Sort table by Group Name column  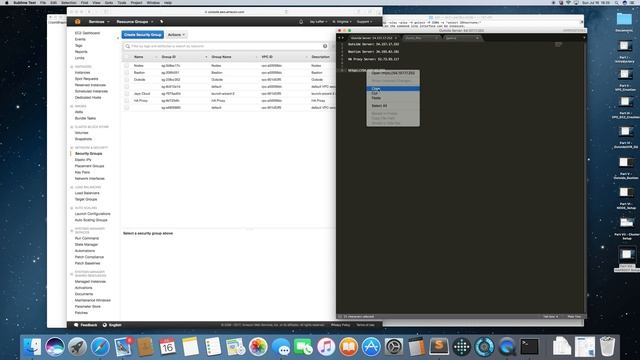click(221, 57)
